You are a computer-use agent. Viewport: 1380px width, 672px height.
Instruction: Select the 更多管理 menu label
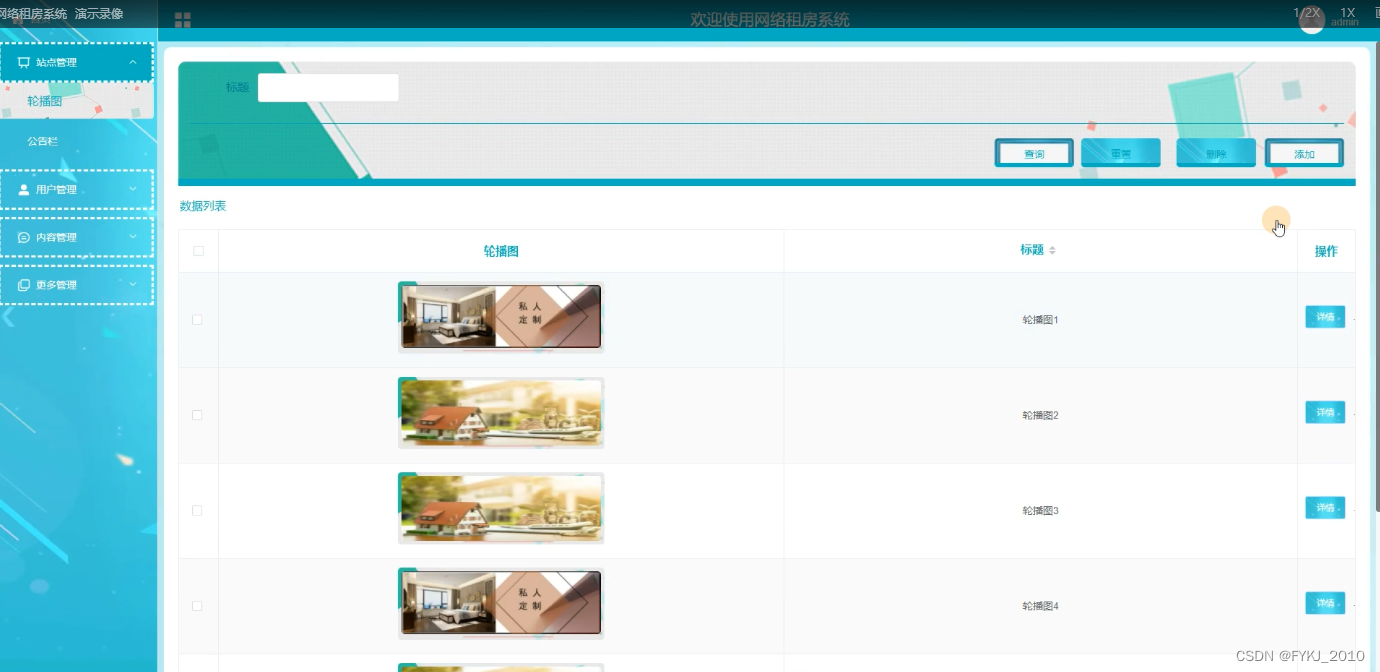(56, 285)
